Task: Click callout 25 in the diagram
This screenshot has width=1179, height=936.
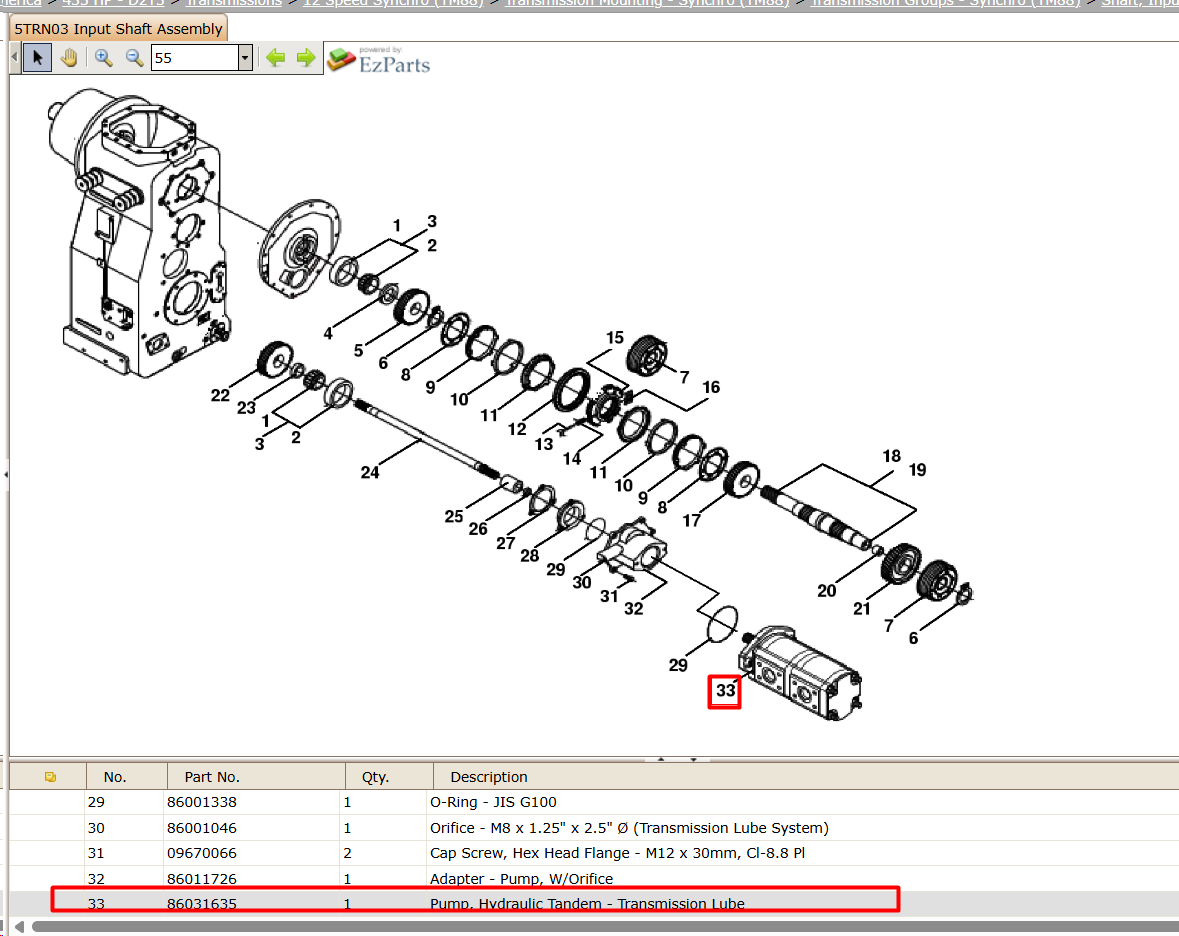Action: (453, 516)
